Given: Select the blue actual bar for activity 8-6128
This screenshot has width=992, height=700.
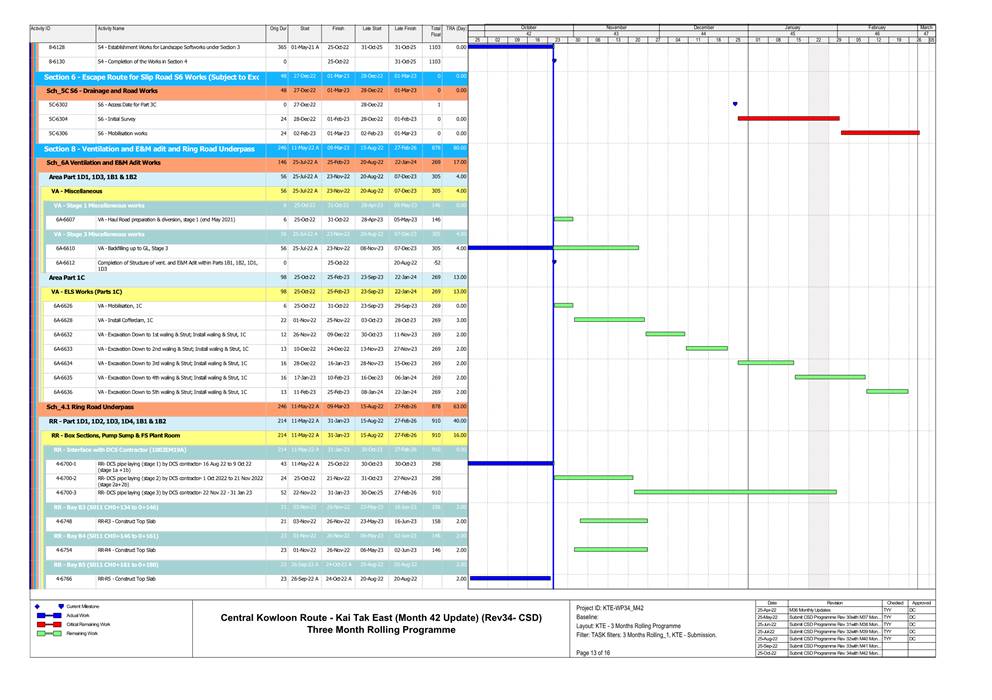Looking at the screenshot, I should pos(511,47).
